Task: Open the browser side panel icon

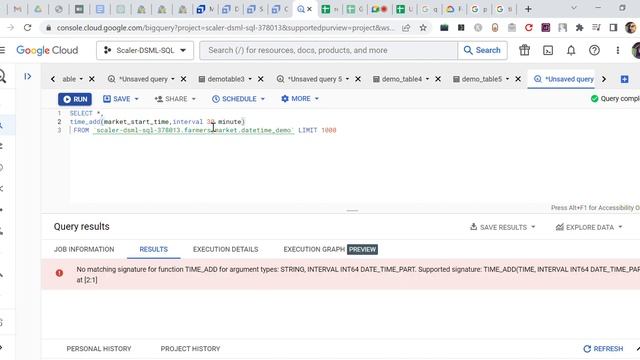Action: (x=613, y=28)
